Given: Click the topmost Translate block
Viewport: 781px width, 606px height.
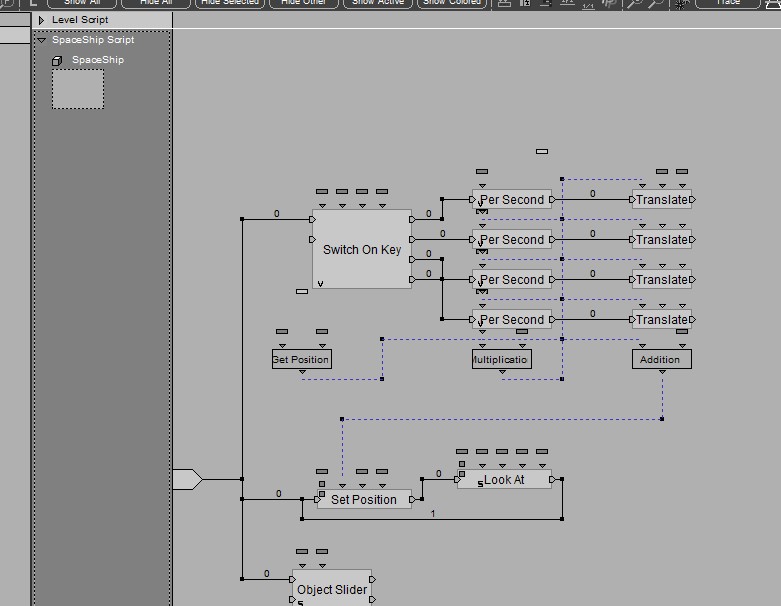Looking at the screenshot, I should coord(661,200).
